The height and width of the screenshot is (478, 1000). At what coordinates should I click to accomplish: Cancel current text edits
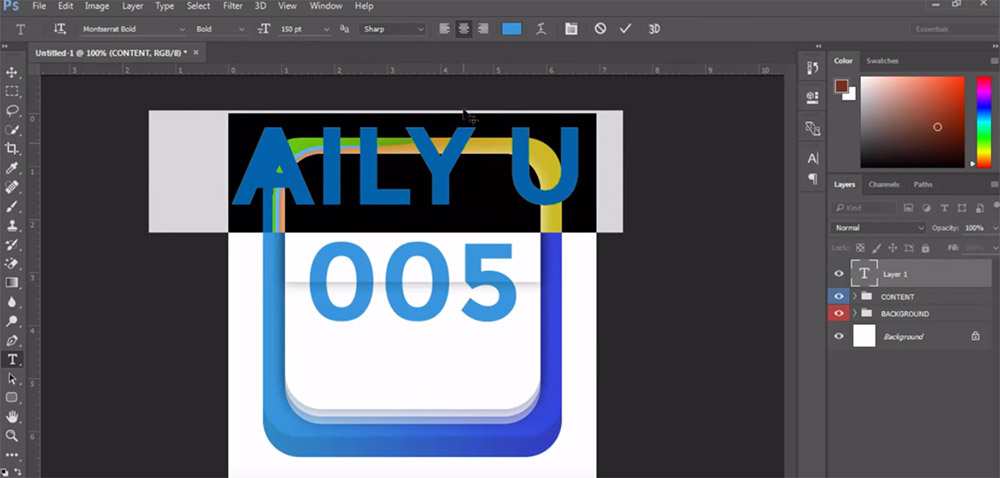click(600, 29)
